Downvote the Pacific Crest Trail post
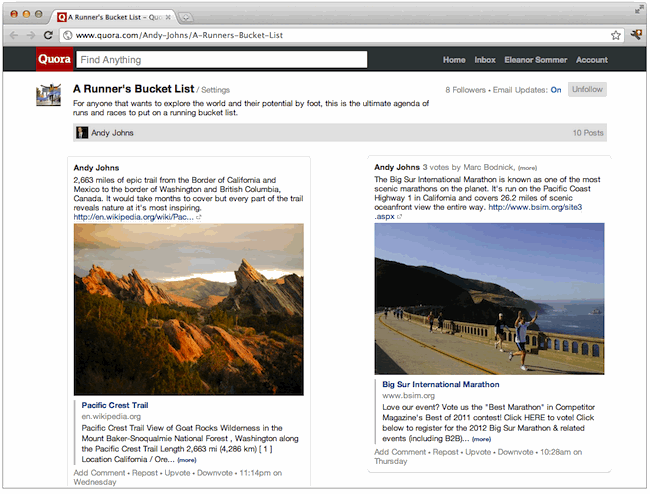 [x=215, y=473]
